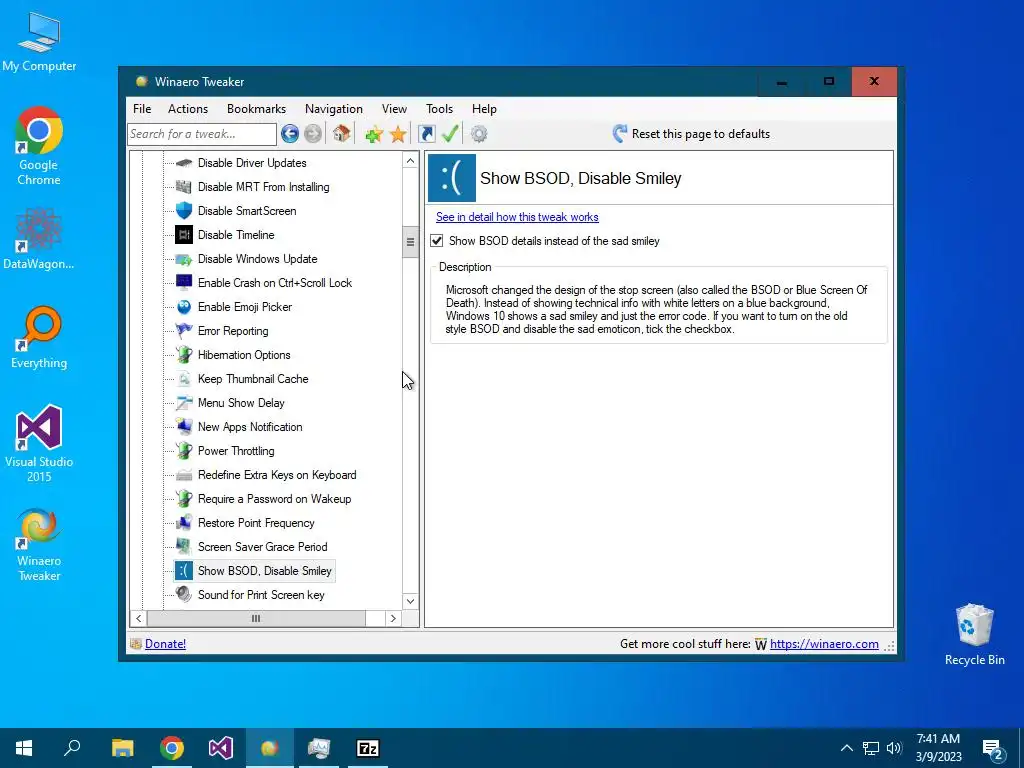Open See in detail how this tweak works link
Viewport: 1024px width, 768px height.
pos(517,217)
